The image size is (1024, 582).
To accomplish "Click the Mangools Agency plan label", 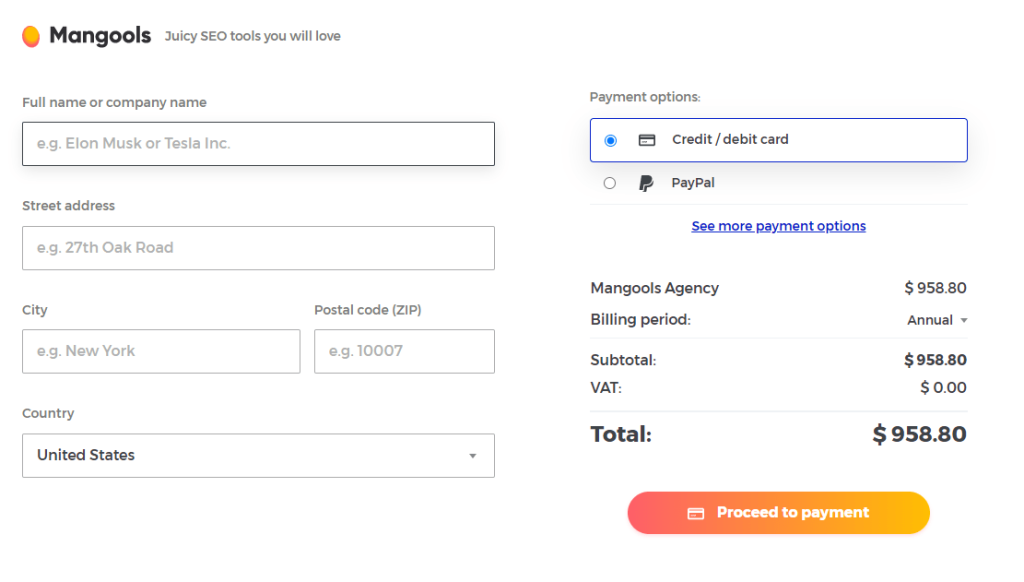I will click(654, 288).
